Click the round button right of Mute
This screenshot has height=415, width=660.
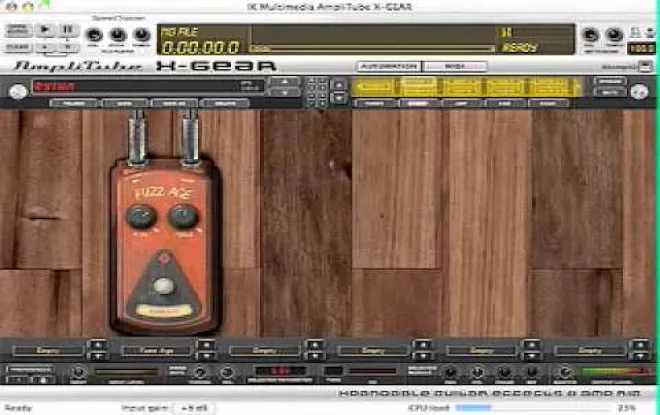(639, 91)
